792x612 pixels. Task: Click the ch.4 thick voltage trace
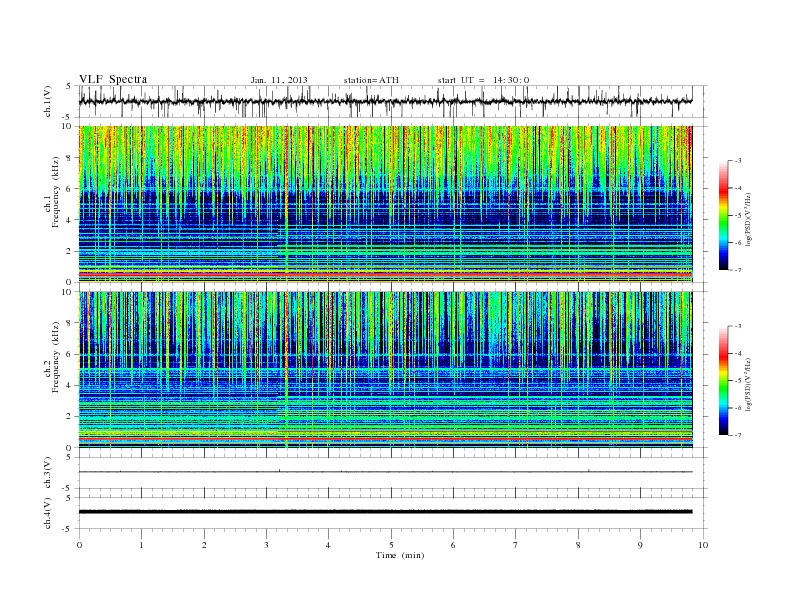click(385, 512)
